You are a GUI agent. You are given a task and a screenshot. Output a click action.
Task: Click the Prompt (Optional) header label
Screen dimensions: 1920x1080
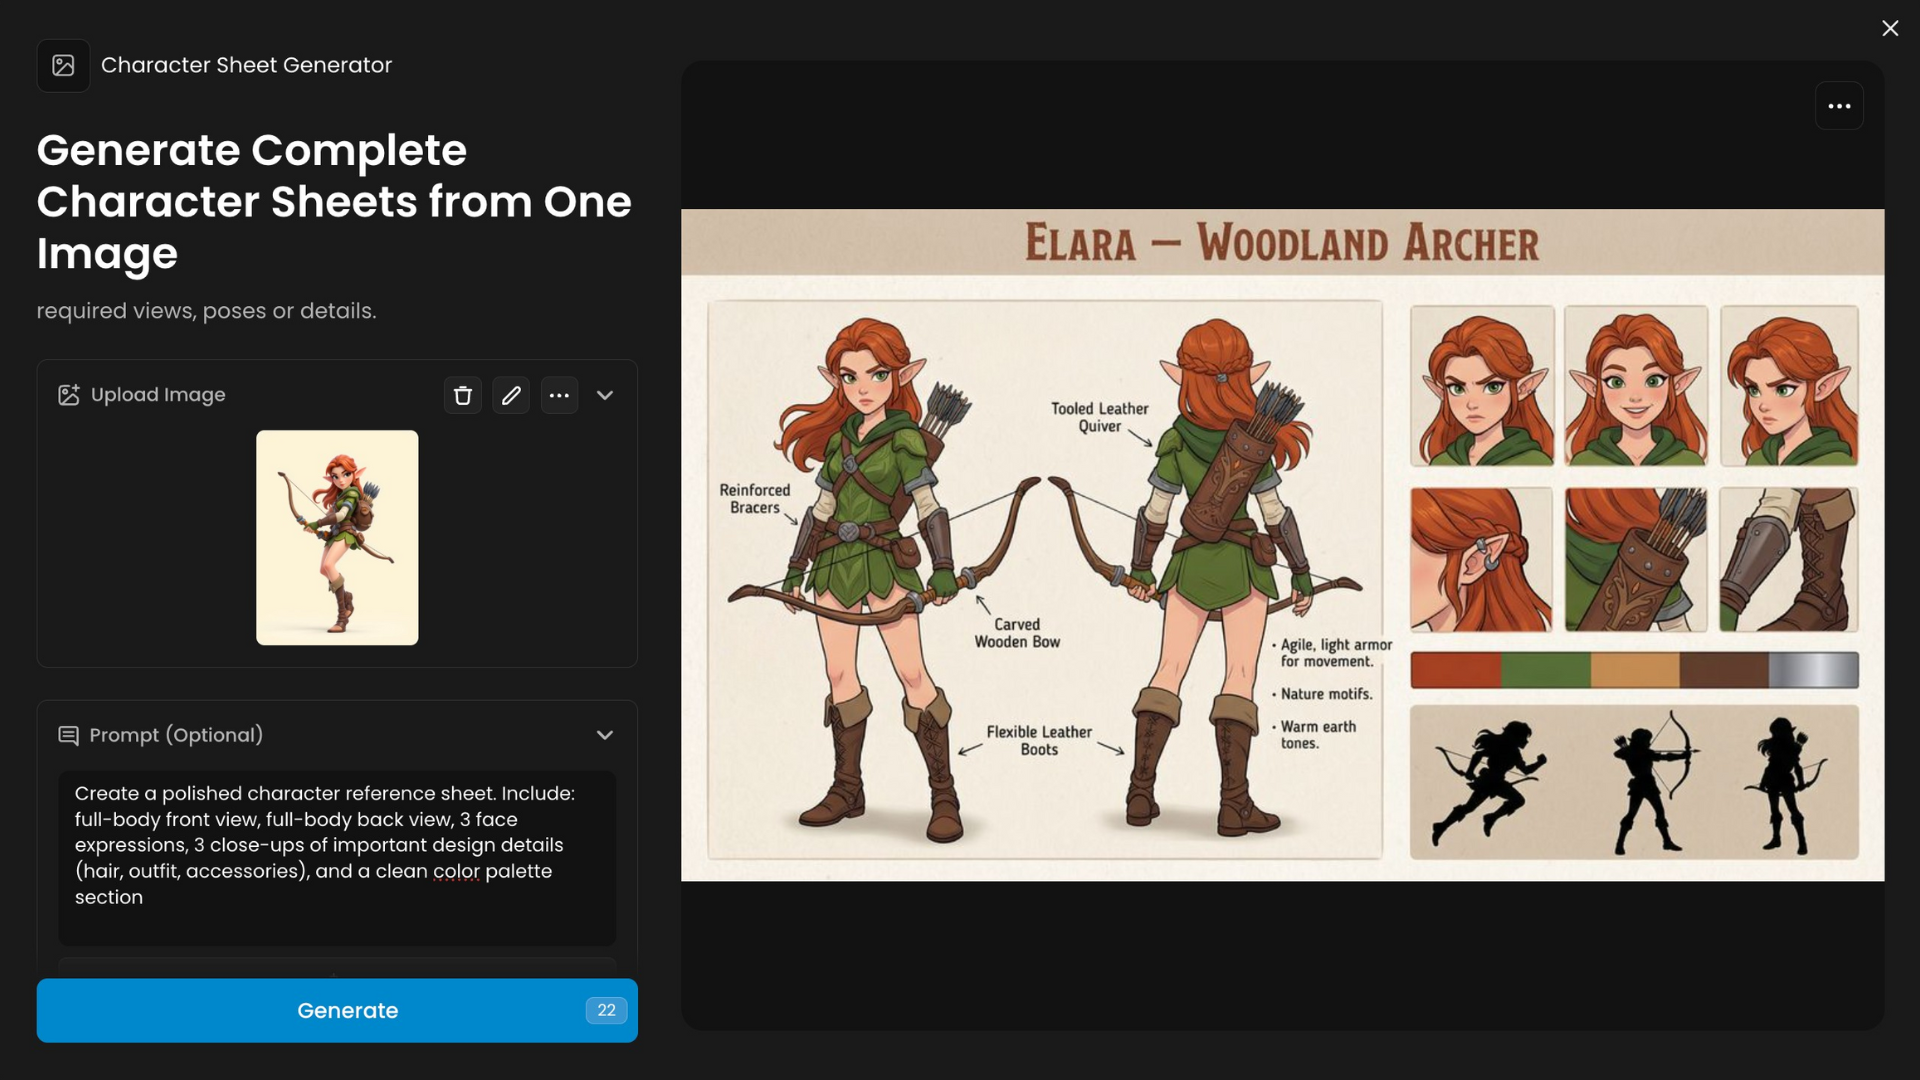(176, 735)
